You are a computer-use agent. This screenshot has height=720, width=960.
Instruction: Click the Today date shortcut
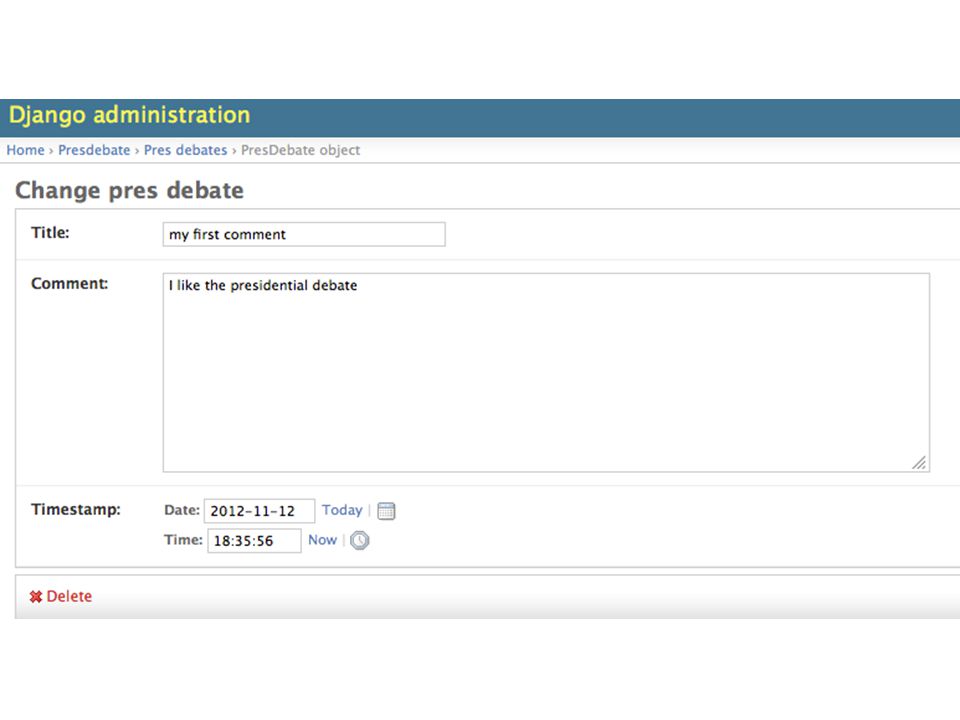[342, 510]
